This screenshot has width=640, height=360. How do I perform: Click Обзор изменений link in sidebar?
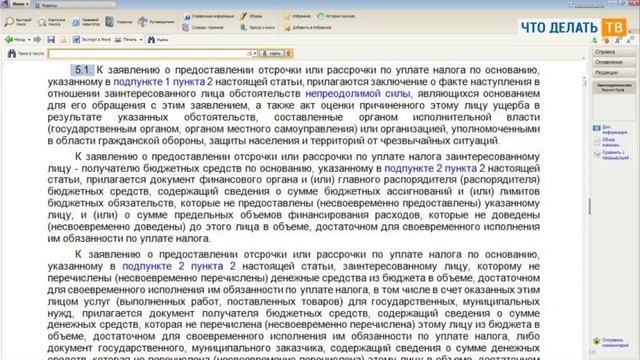pos(607,142)
